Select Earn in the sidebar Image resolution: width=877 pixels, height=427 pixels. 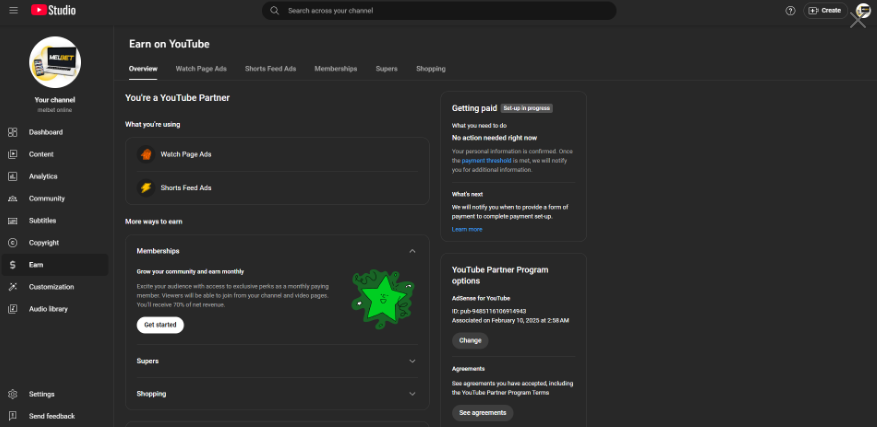[55, 265]
